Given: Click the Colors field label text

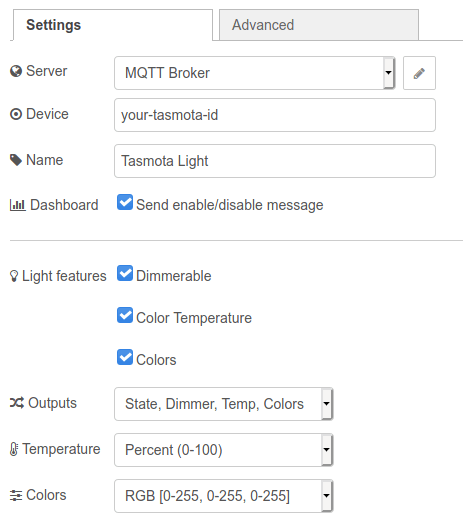Looking at the screenshot, I should coord(46,495).
